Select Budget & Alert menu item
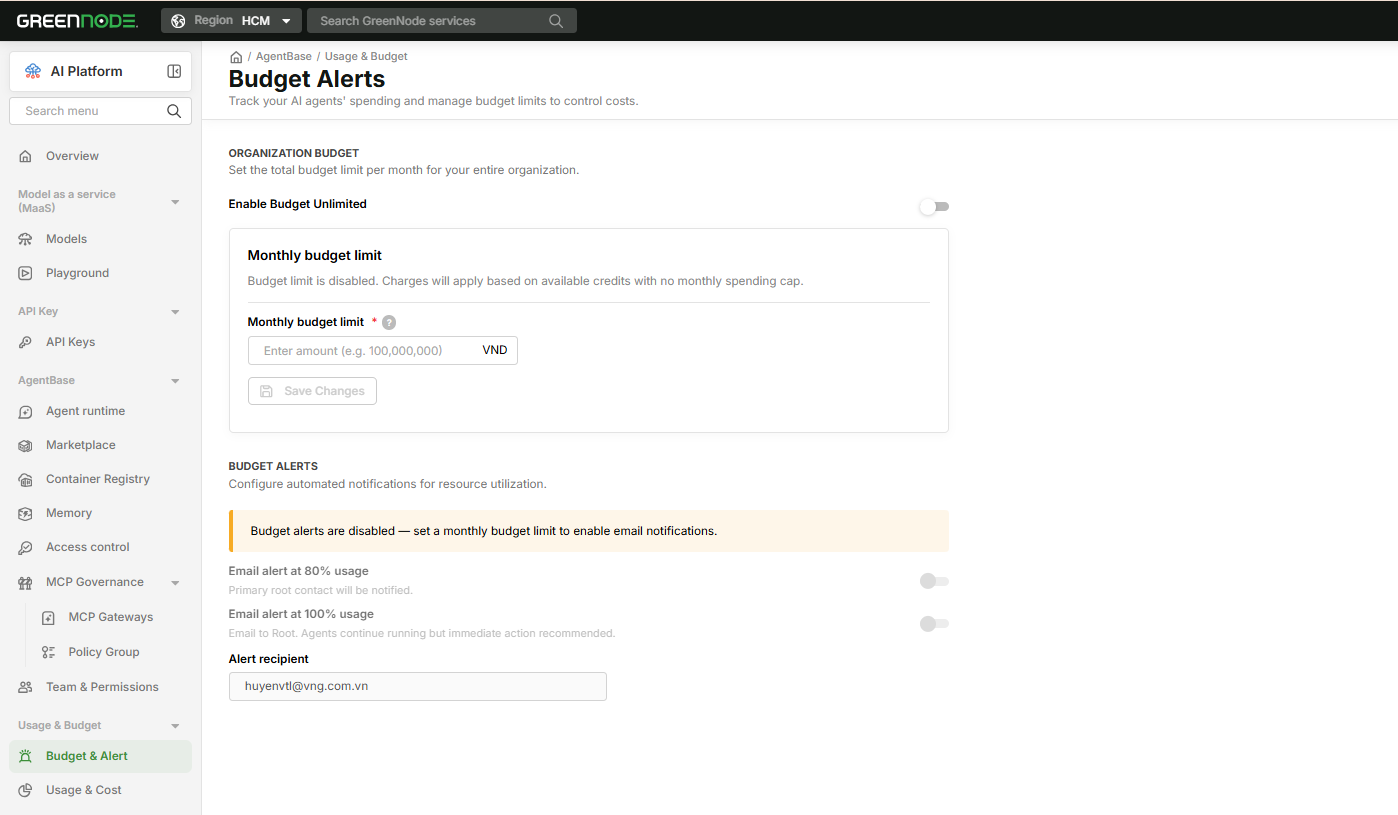Image resolution: width=1398 pixels, height=815 pixels. click(100, 756)
